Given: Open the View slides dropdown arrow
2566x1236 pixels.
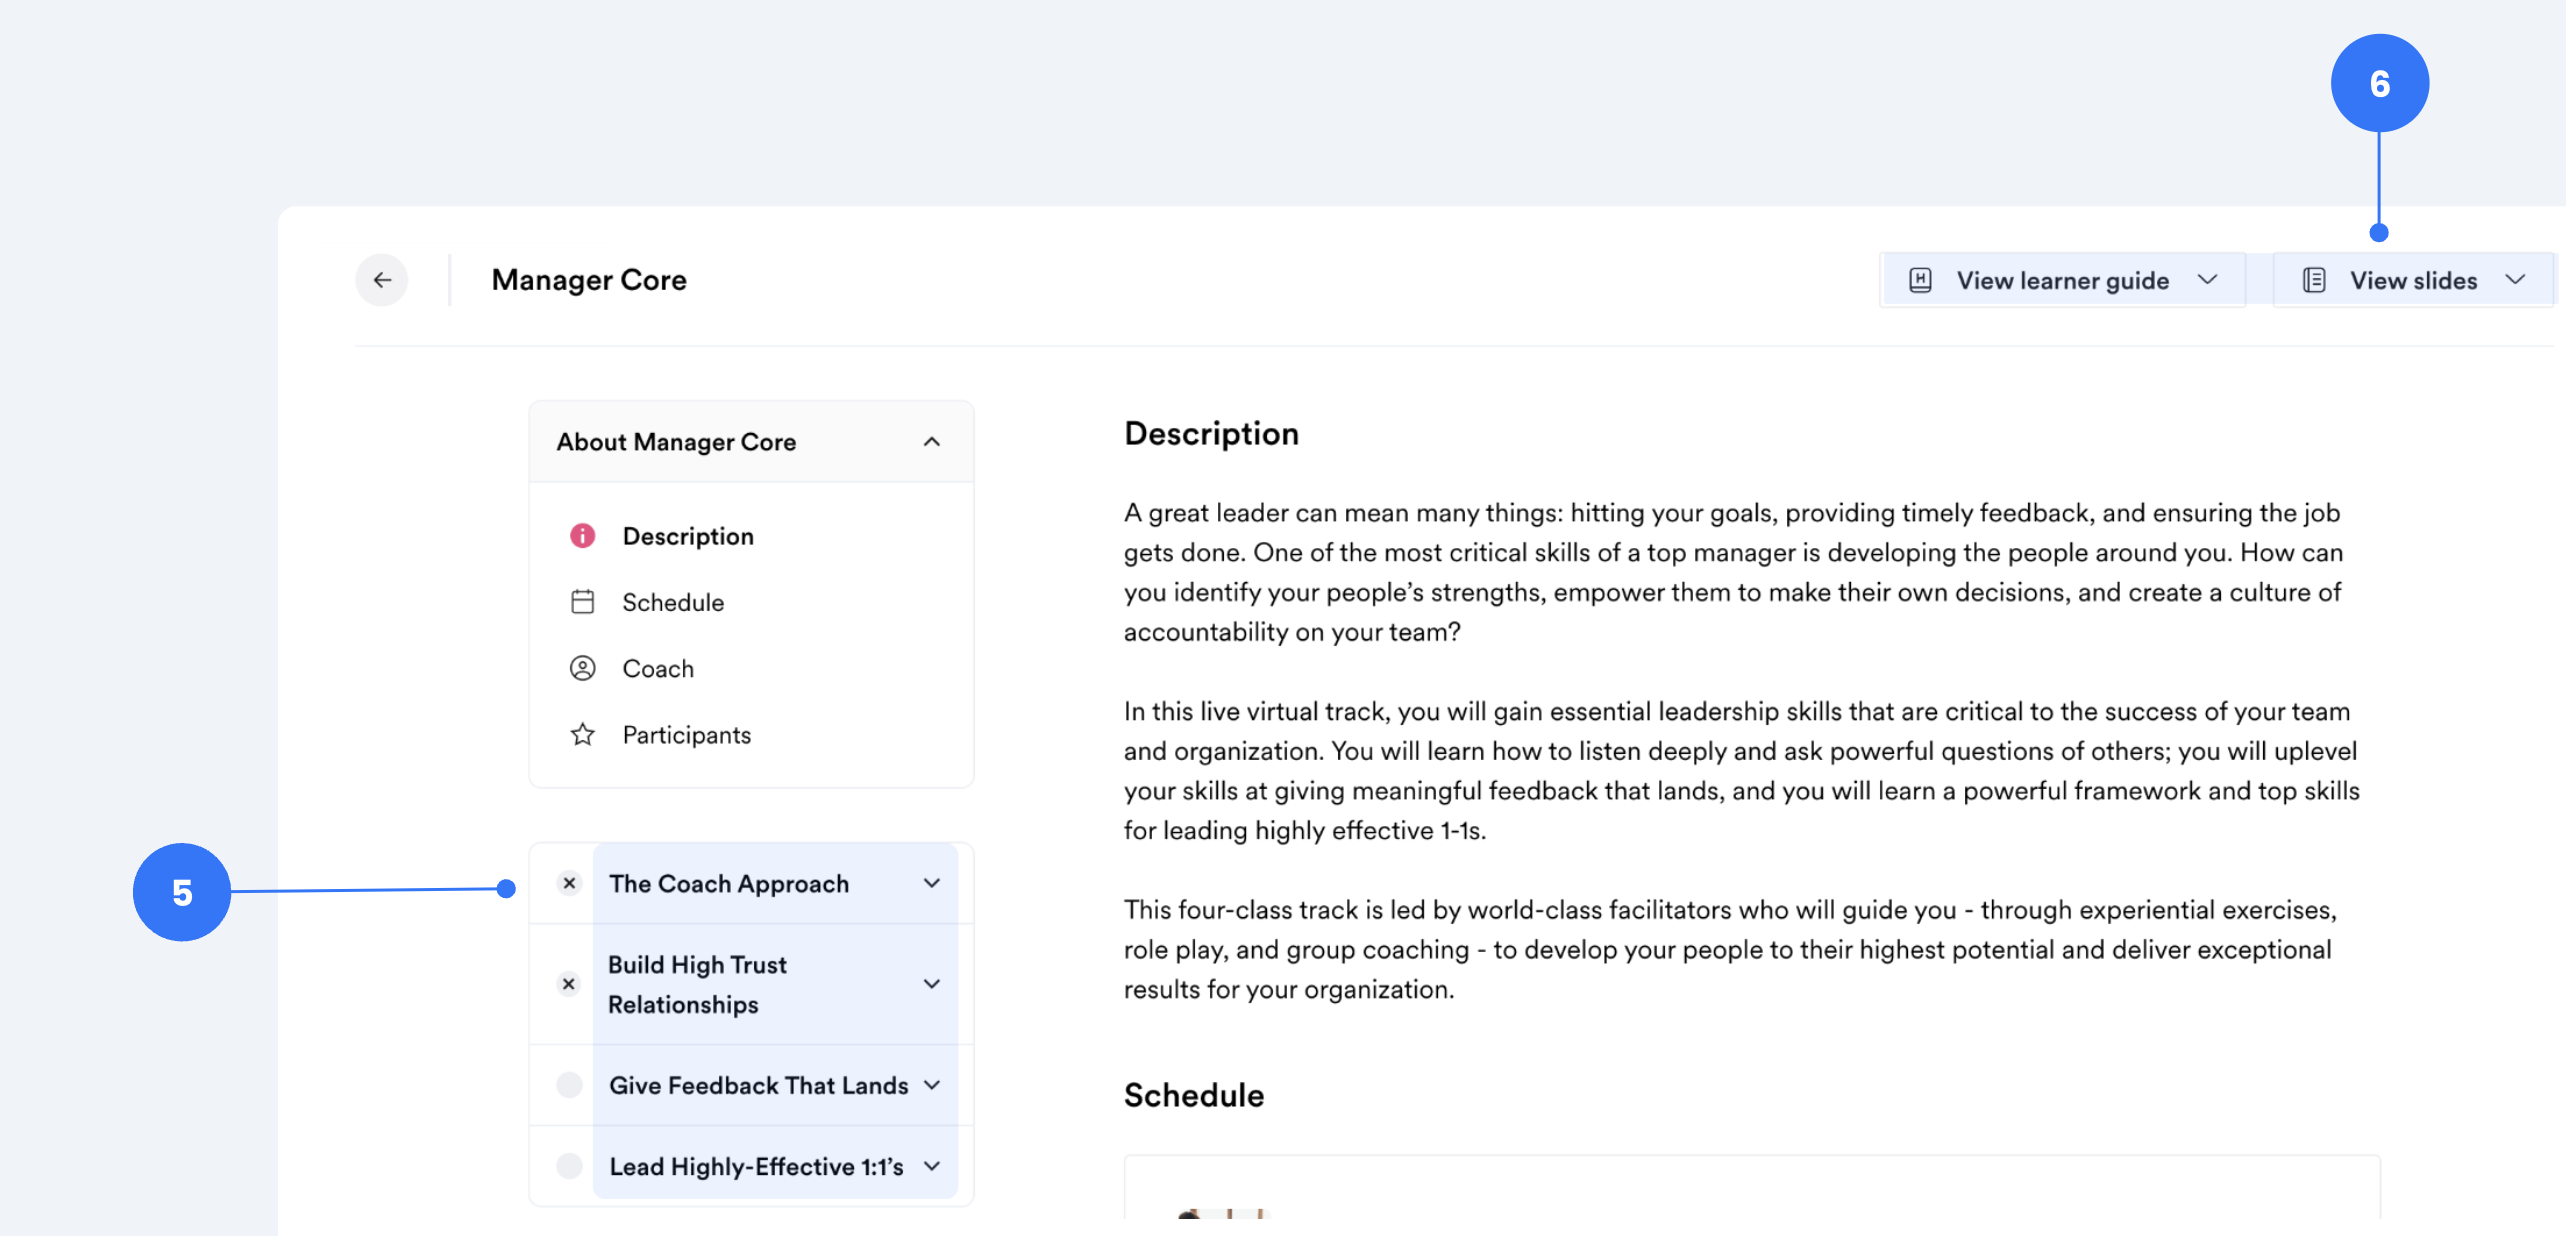Looking at the screenshot, I should (x=2517, y=280).
